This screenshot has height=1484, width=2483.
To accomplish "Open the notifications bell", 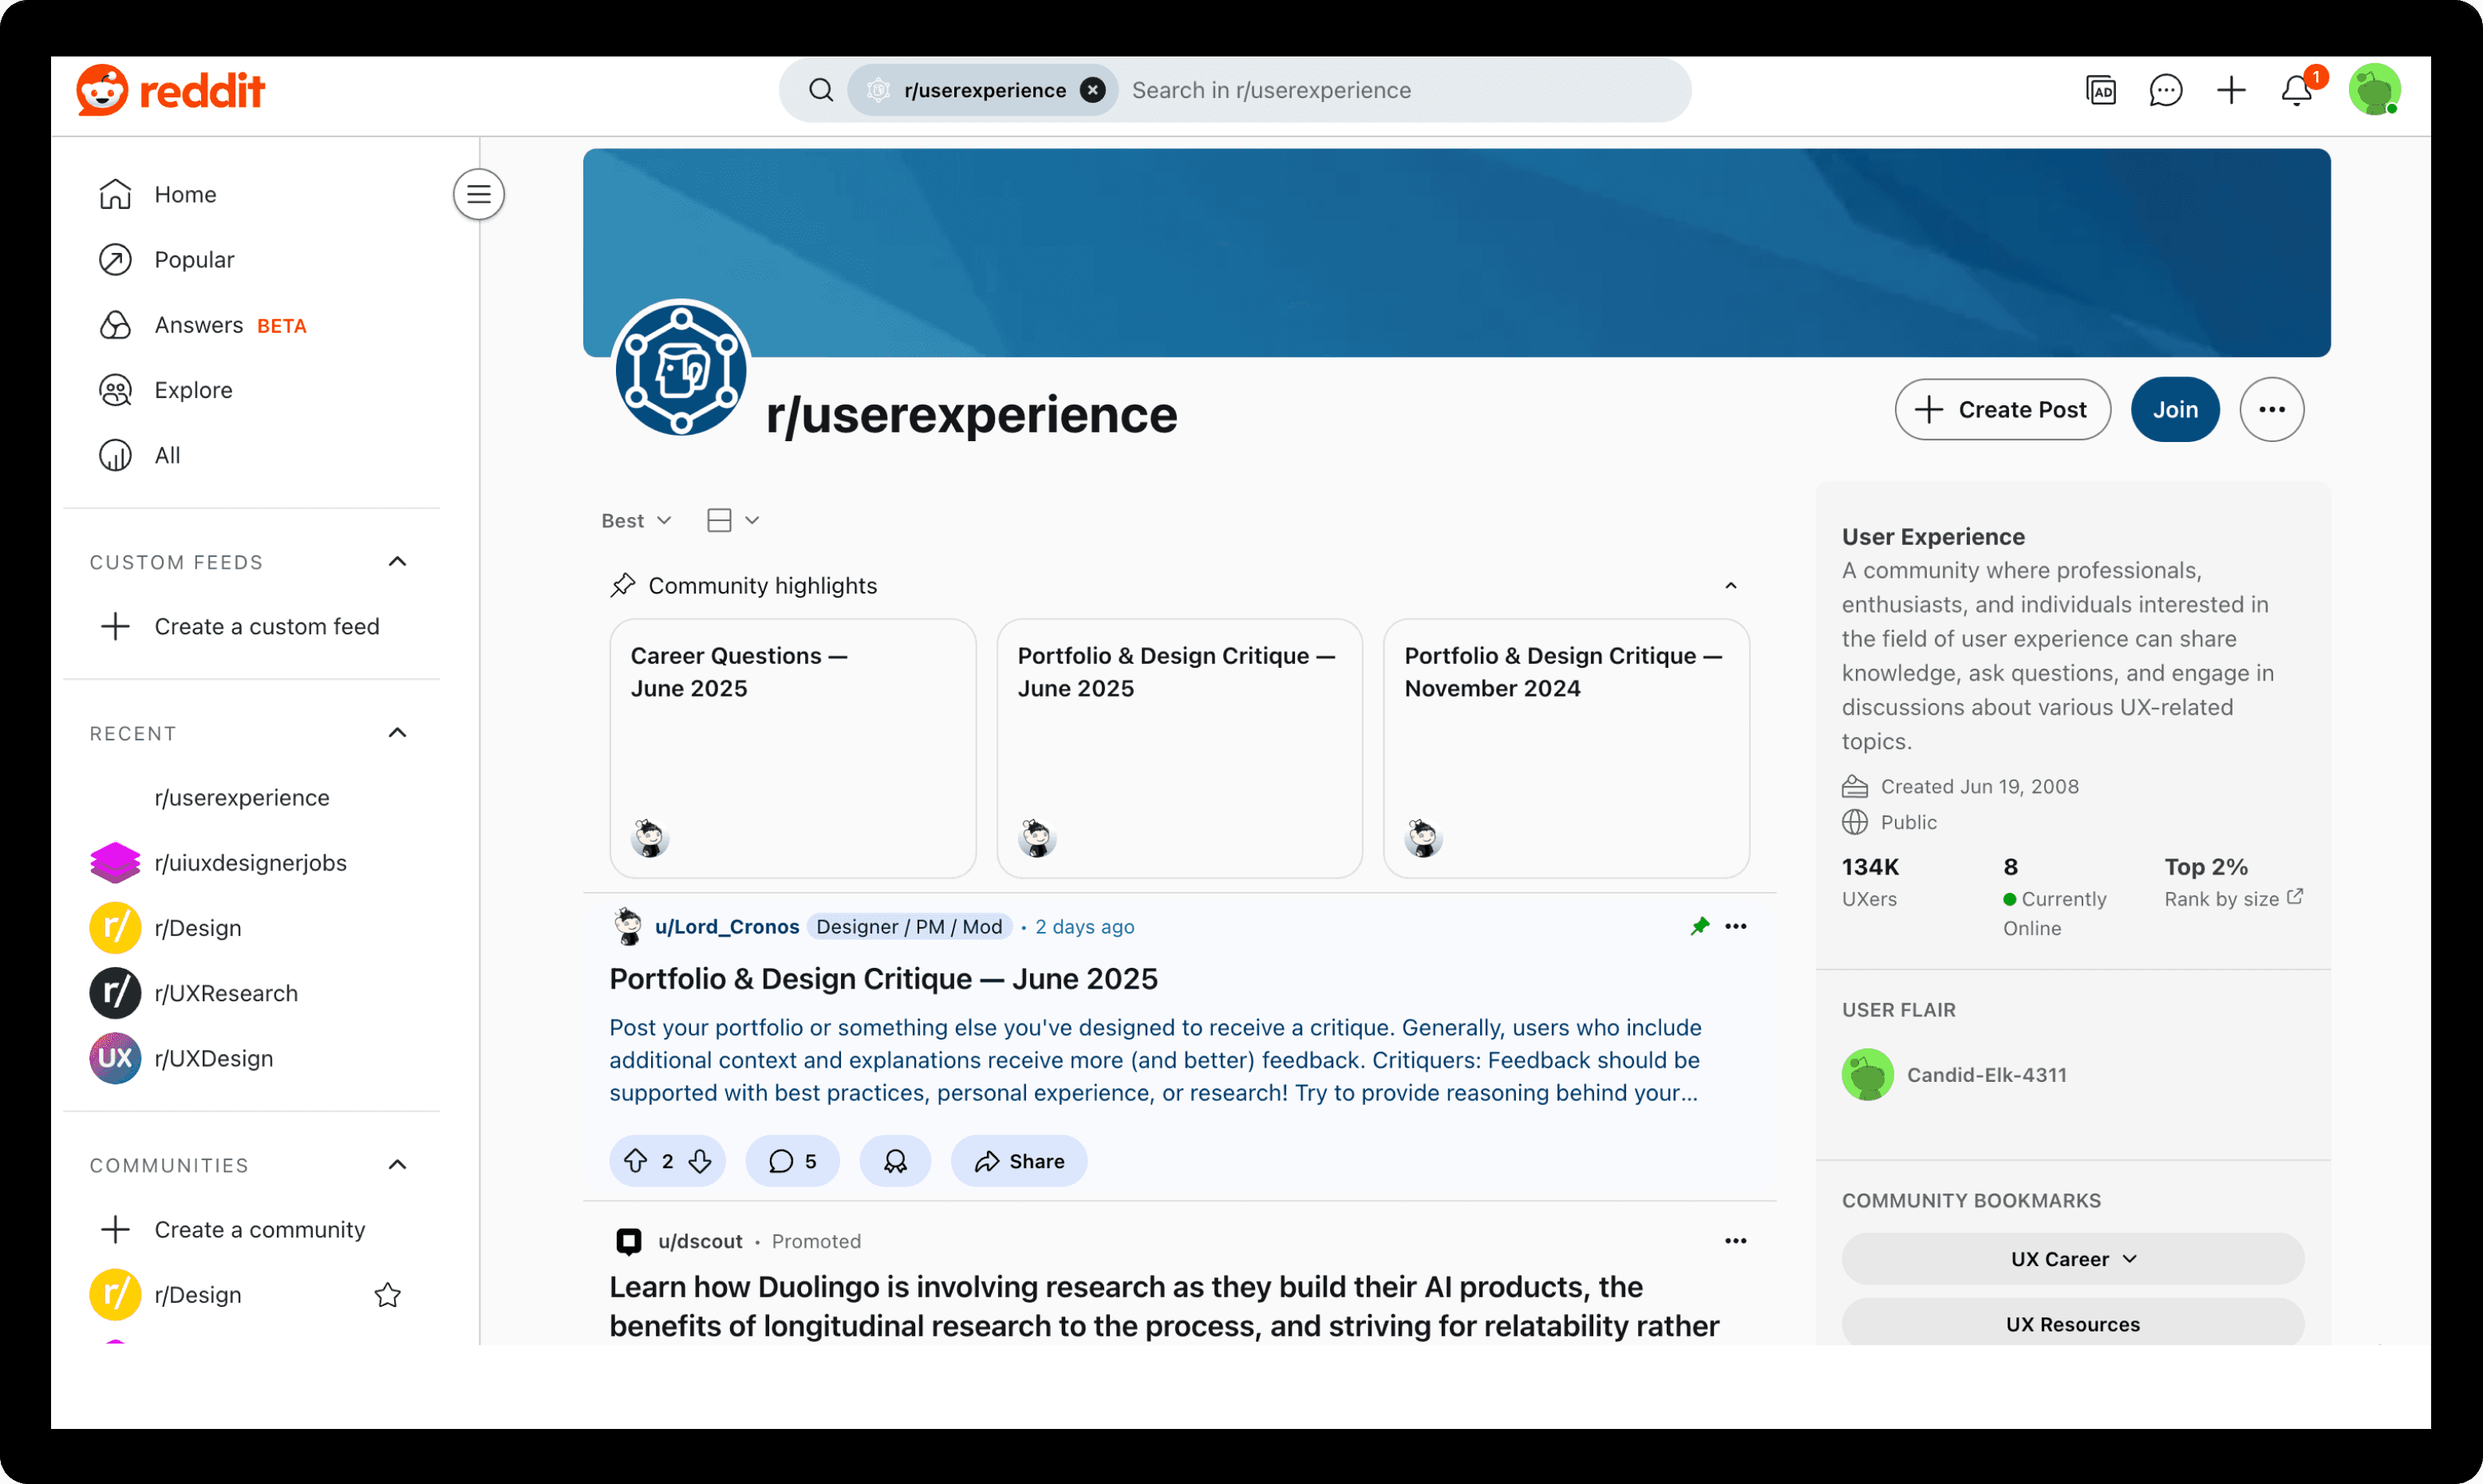I will [2297, 90].
